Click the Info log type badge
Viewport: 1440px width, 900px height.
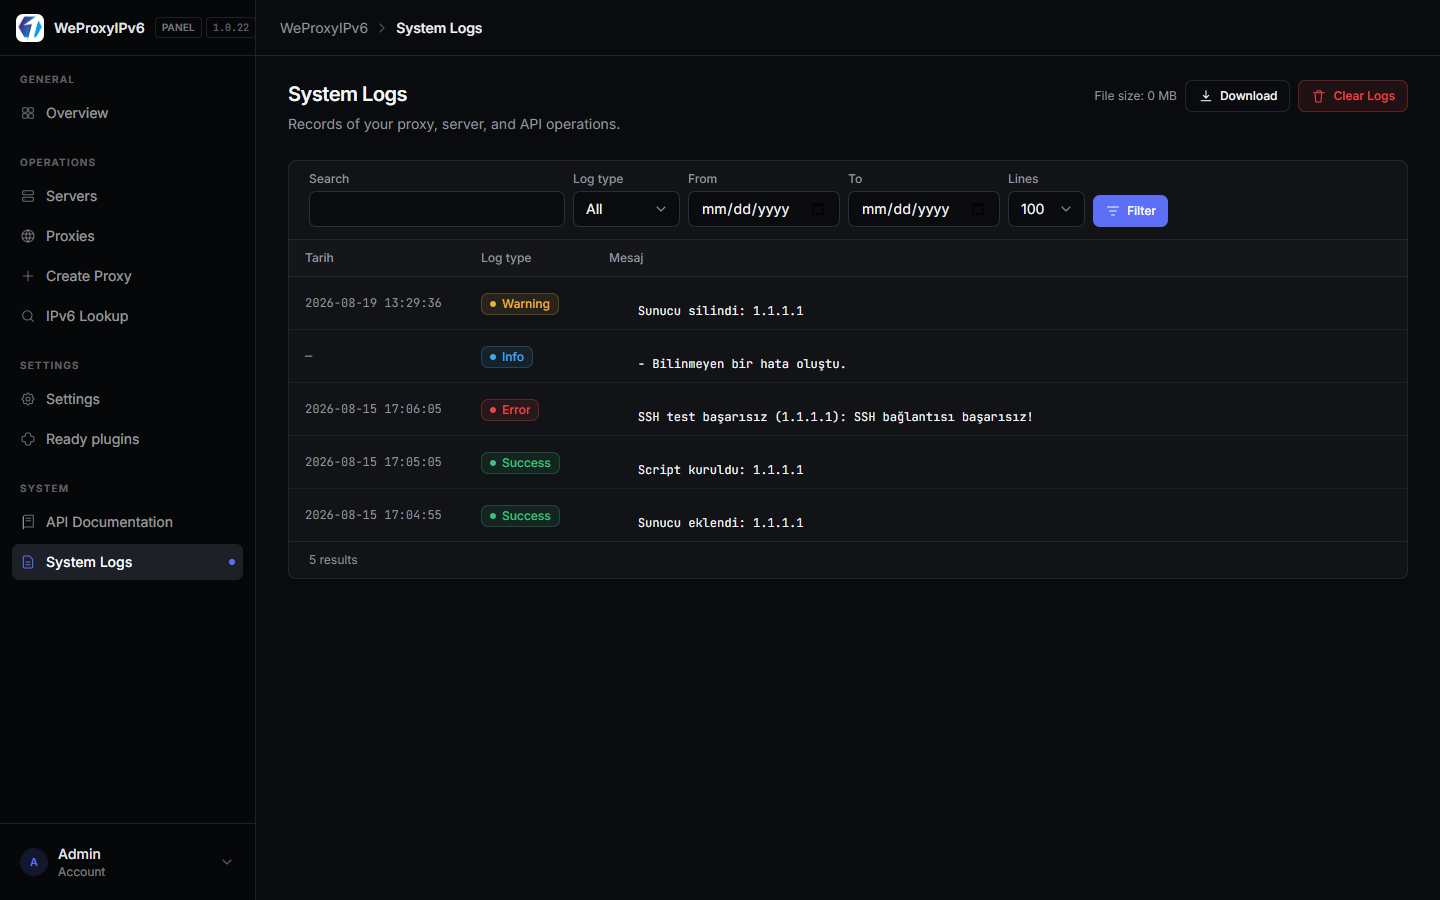pos(507,357)
